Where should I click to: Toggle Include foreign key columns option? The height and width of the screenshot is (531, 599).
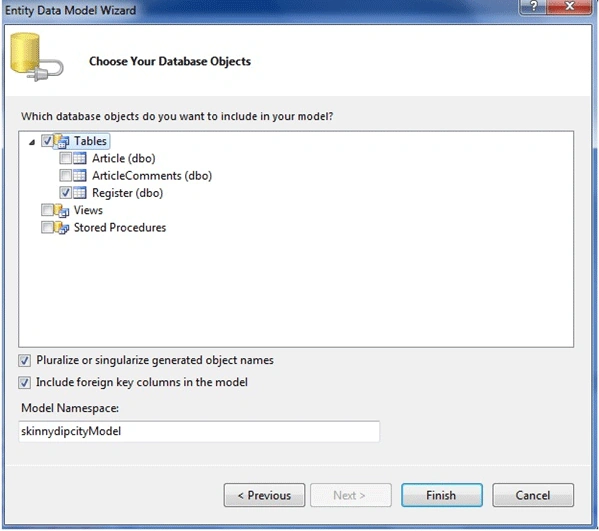24,382
